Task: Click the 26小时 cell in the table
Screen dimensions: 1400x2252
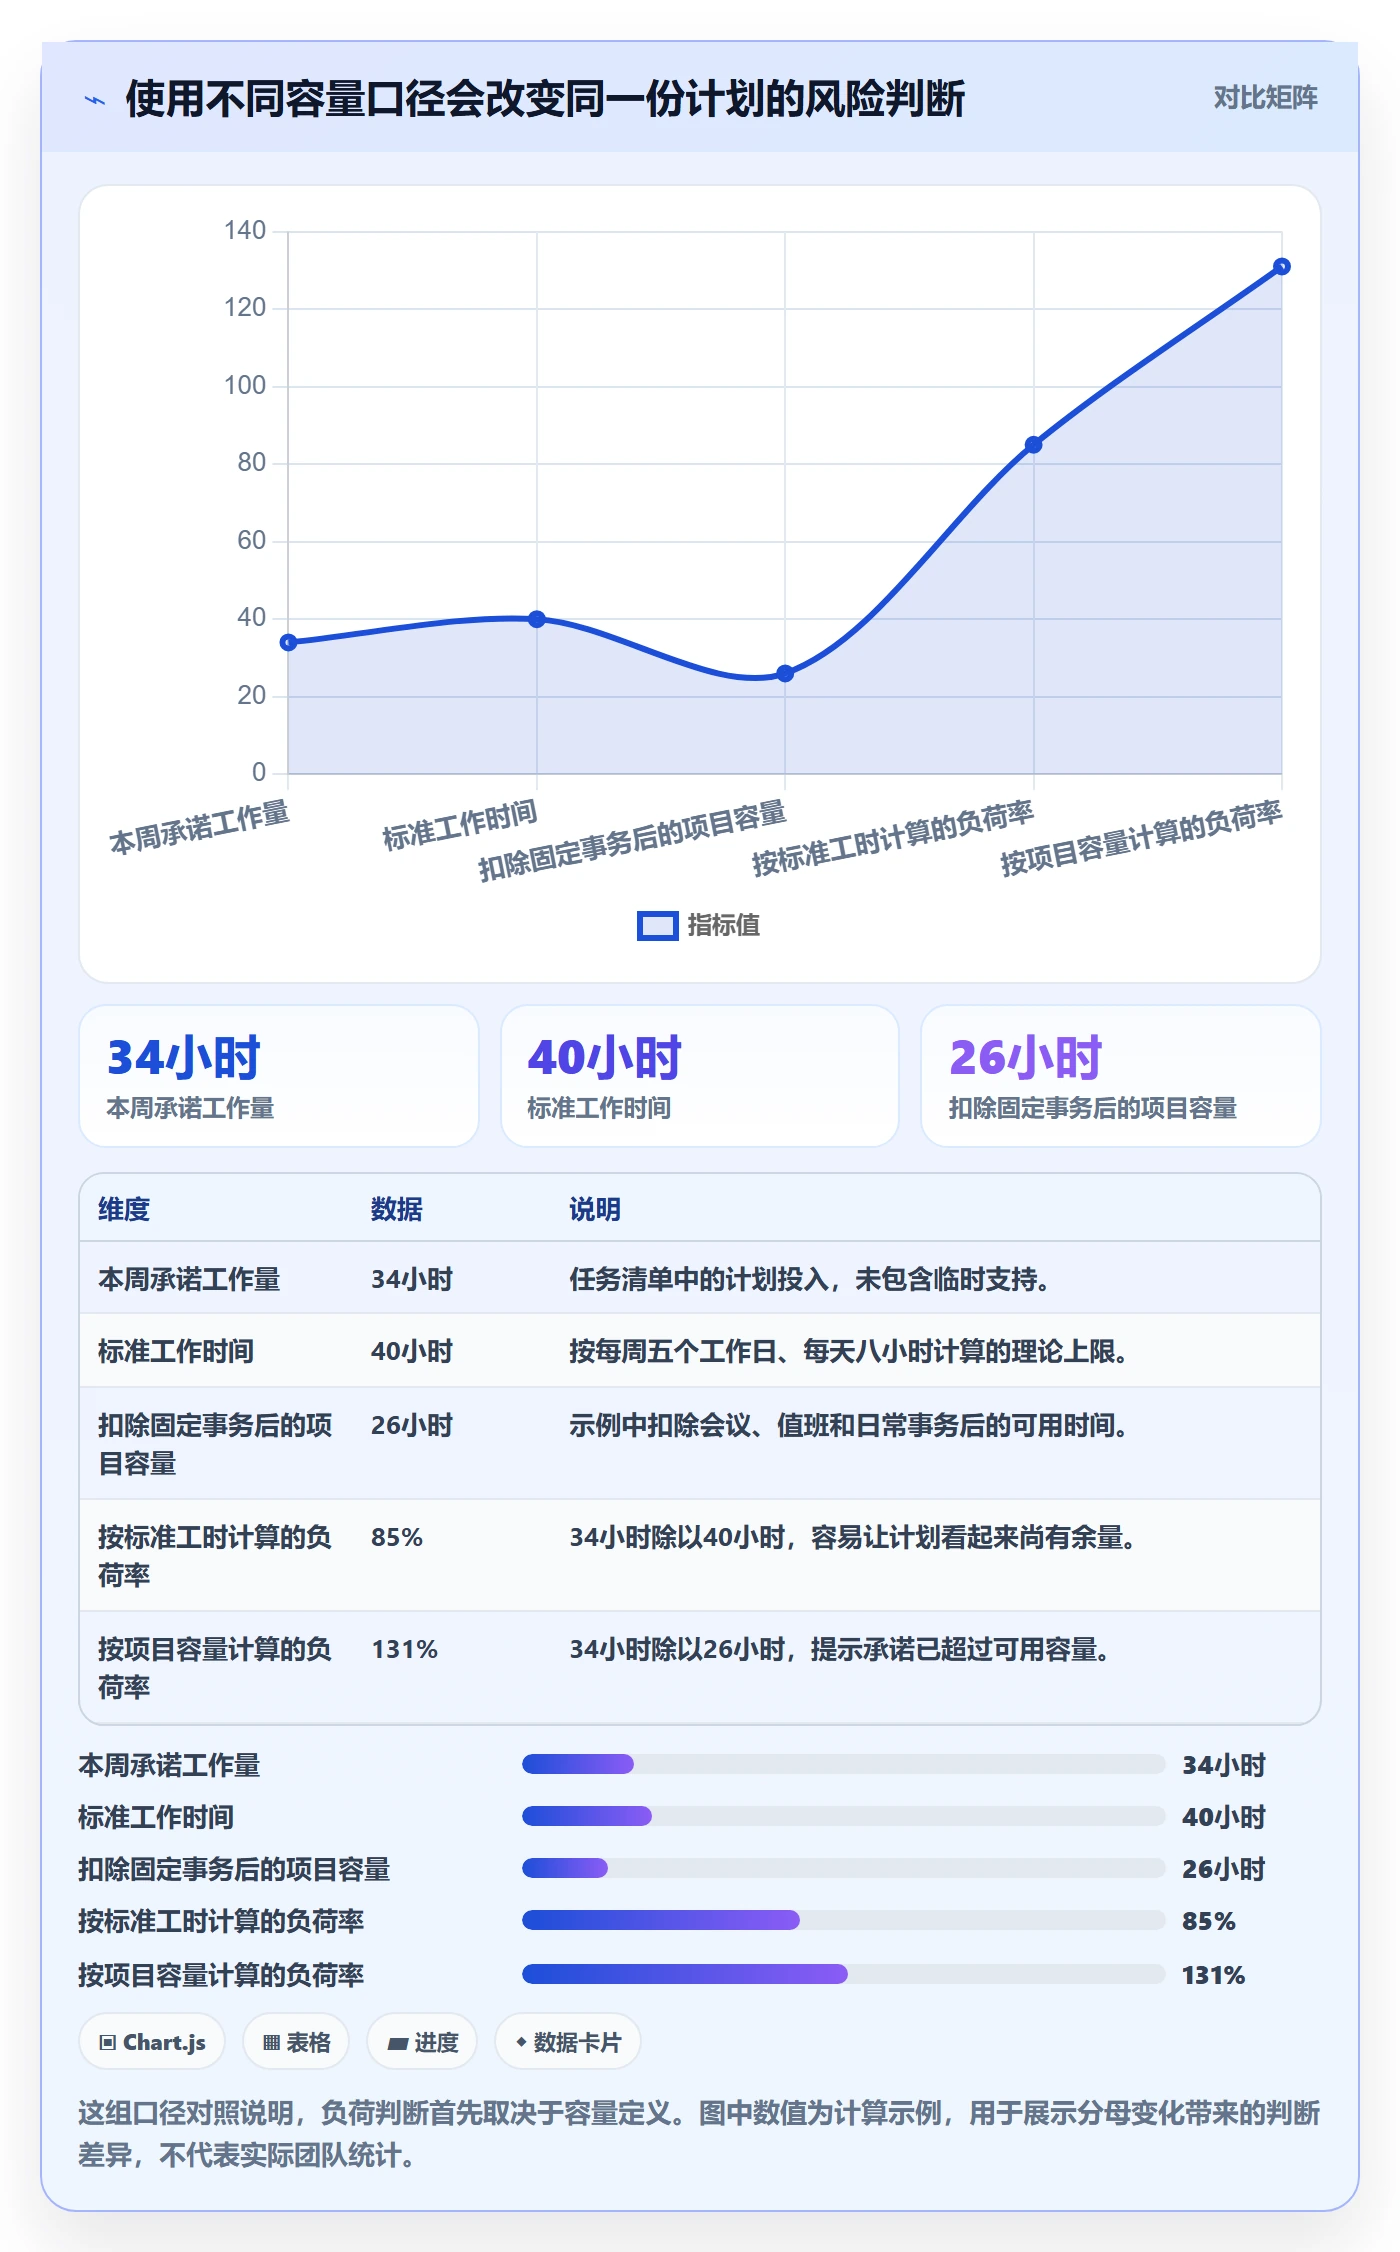Action: tap(412, 1425)
